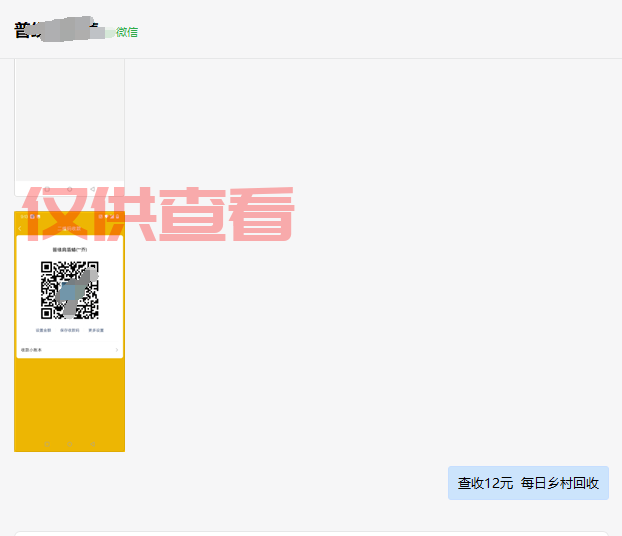Tap the circle home key in yellow screenshot
The width and height of the screenshot is (622, 536).
click(69, 444)
